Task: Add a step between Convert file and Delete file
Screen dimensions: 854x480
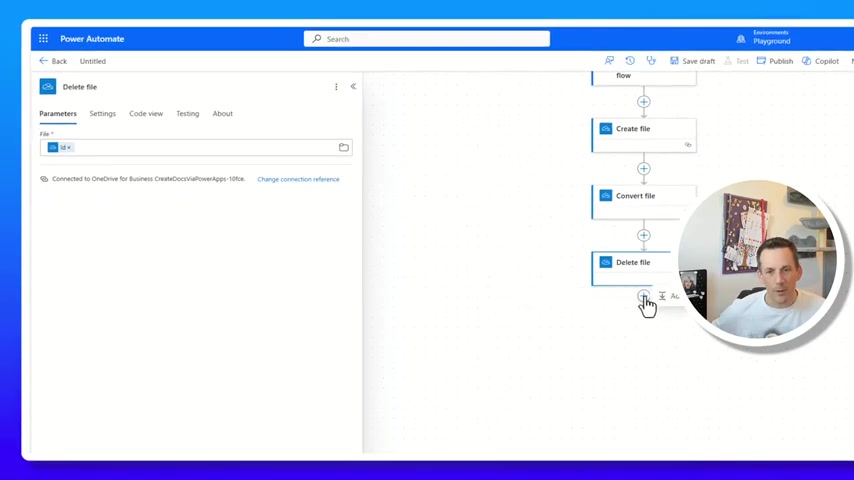Action: (643, 236)
